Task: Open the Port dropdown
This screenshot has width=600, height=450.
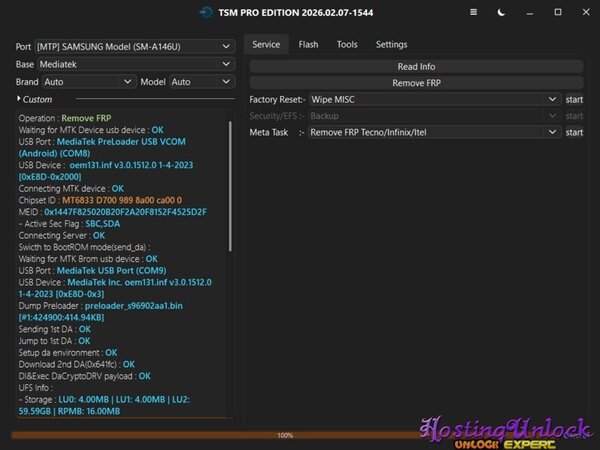Action: coord(135,47)
